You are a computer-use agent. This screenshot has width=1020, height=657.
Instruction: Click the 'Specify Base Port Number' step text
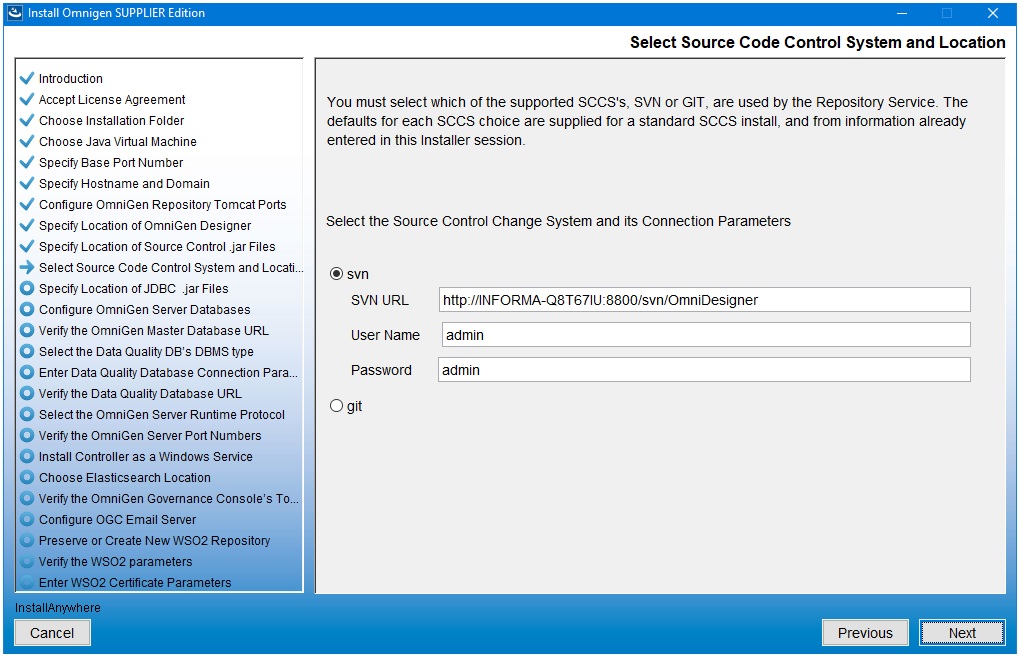tap(111, 162)
